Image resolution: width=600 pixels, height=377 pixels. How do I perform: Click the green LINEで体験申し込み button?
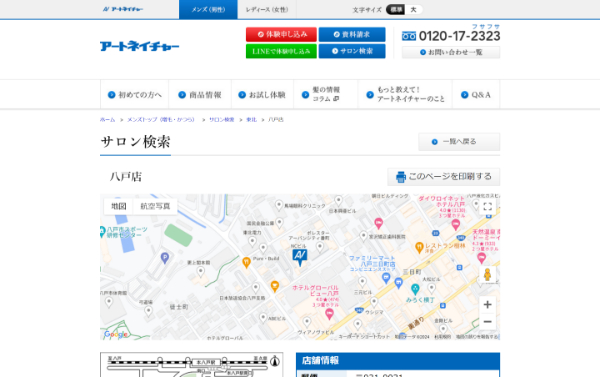click(x=281, y=51)
